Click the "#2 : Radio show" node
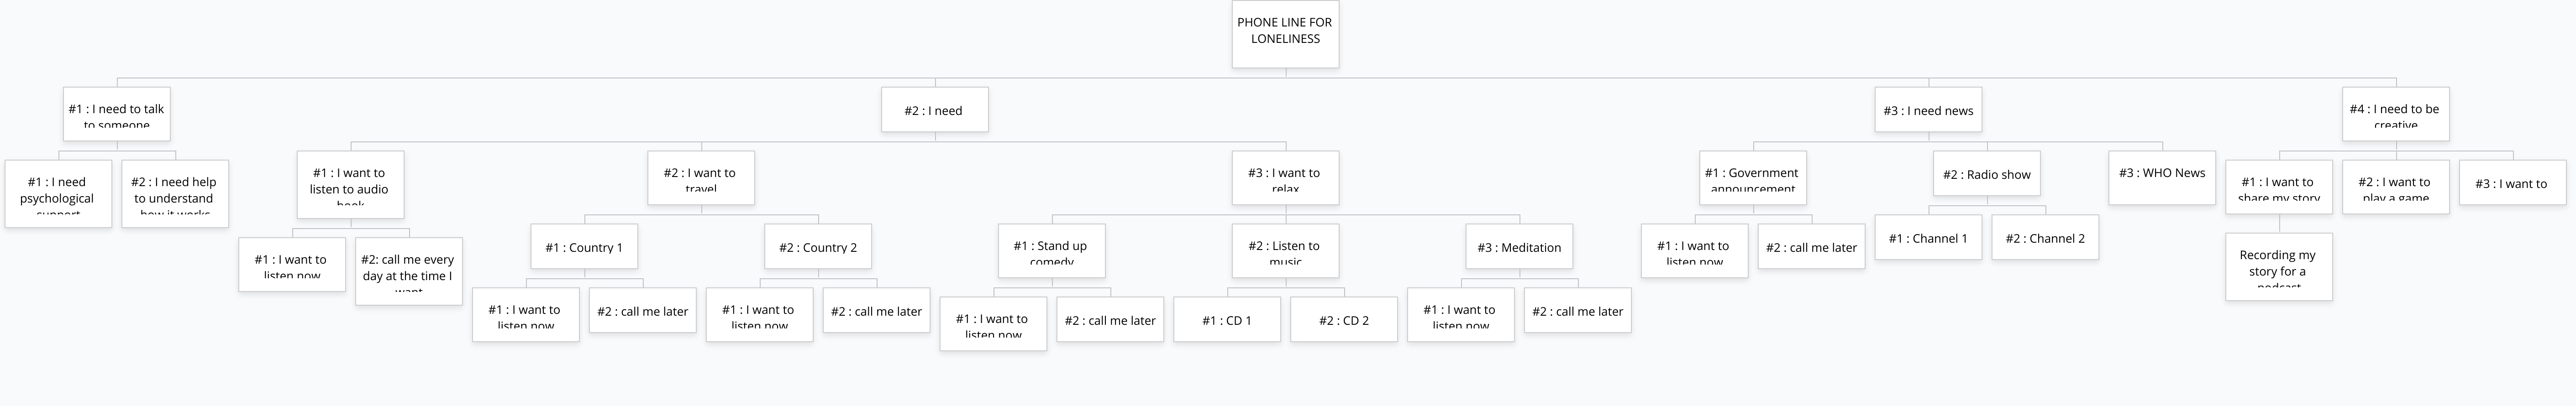This screenshot has height=406, width=2576. click(x=1986, y=174)
